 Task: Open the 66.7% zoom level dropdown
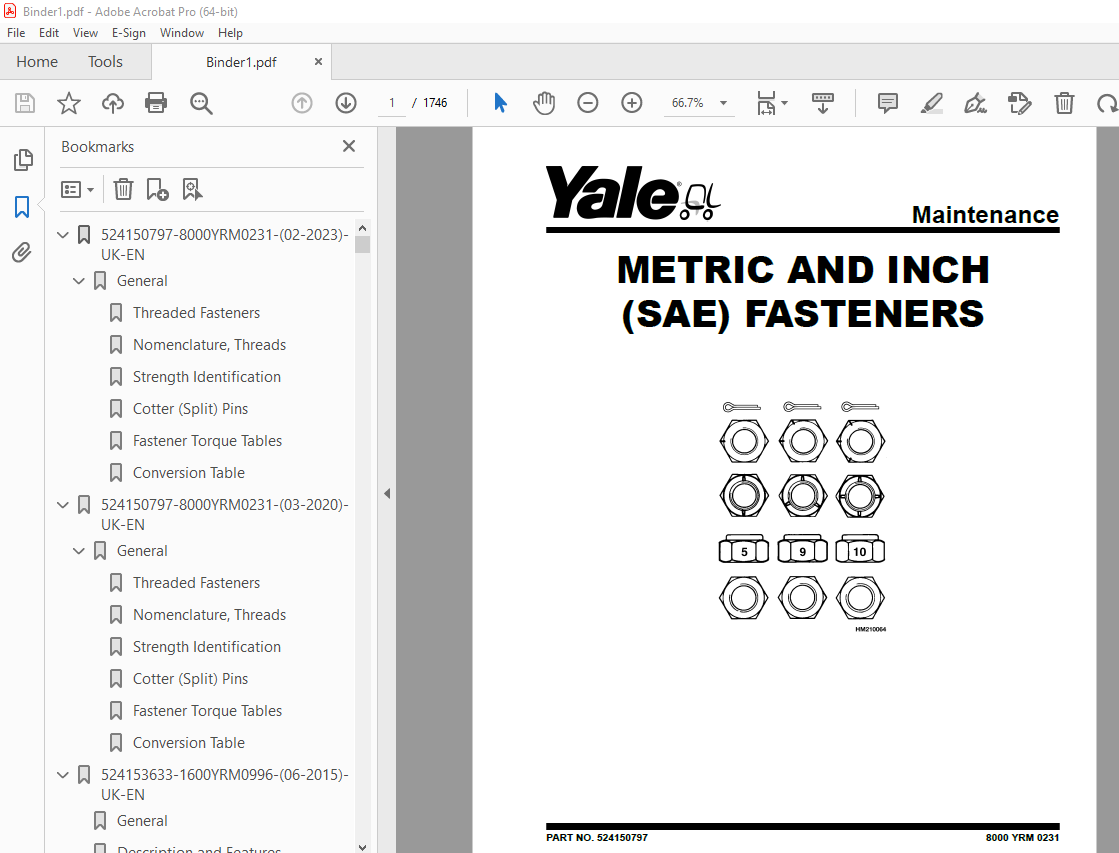pos(723,103)
